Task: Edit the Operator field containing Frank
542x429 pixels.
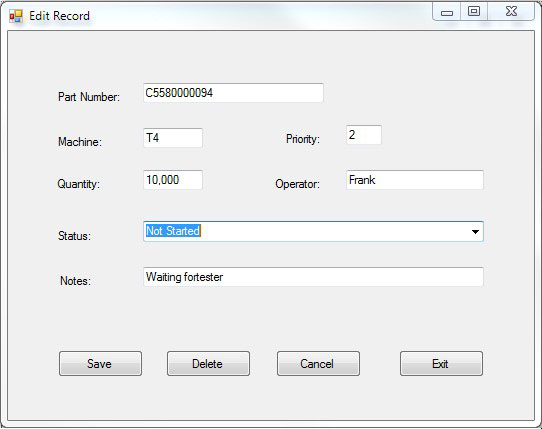Action: tap(414, 180)
